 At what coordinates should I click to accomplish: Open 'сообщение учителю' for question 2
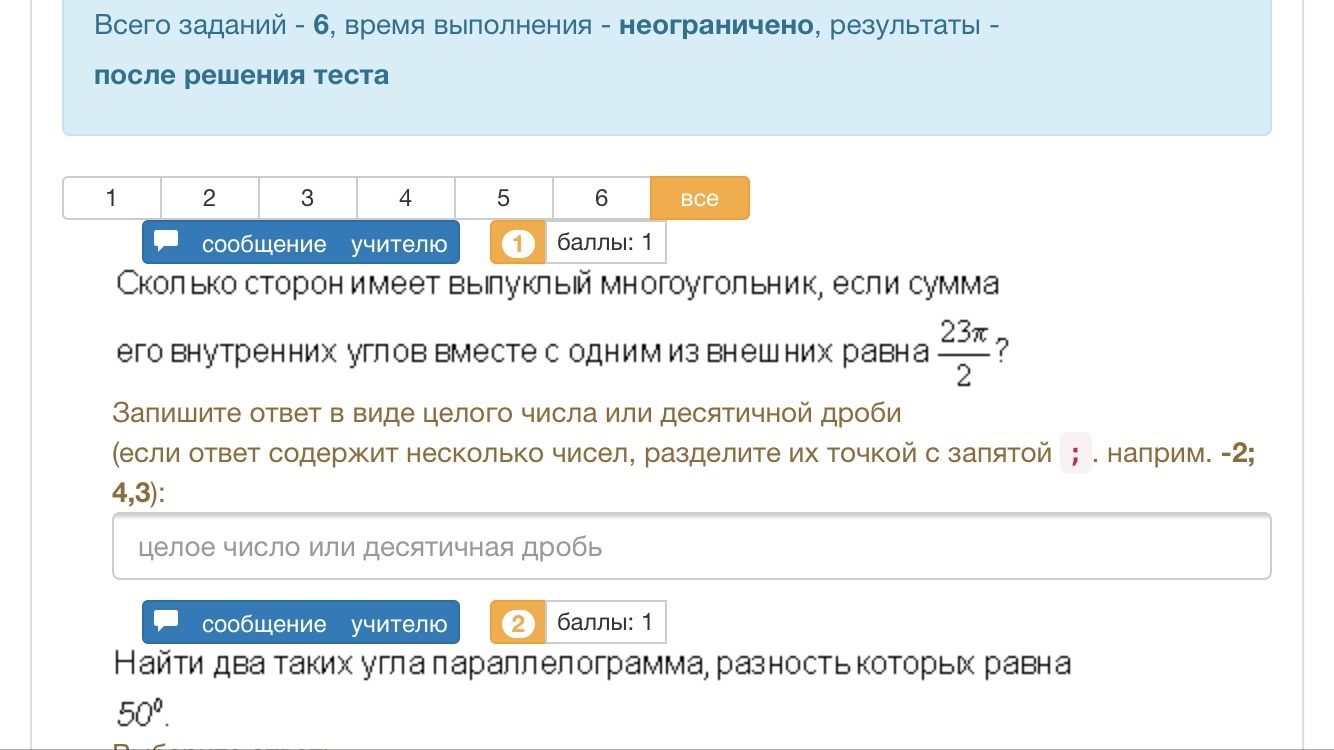click(x=301, y=623)
